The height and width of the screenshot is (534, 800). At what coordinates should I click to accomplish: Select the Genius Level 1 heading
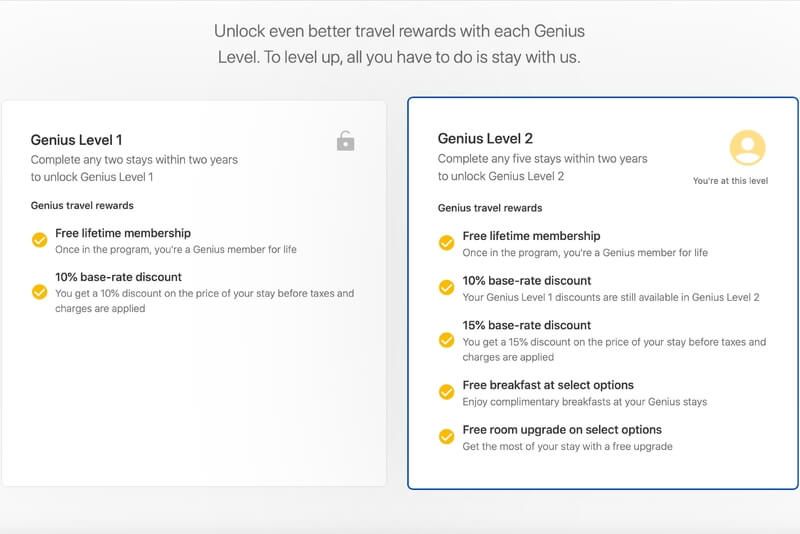pyautogui.click(x=76, y=140)
